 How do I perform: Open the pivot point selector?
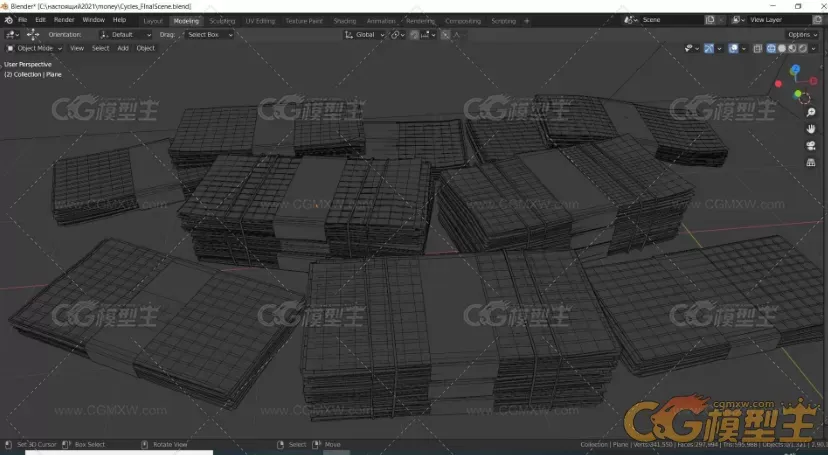point(397,35)
